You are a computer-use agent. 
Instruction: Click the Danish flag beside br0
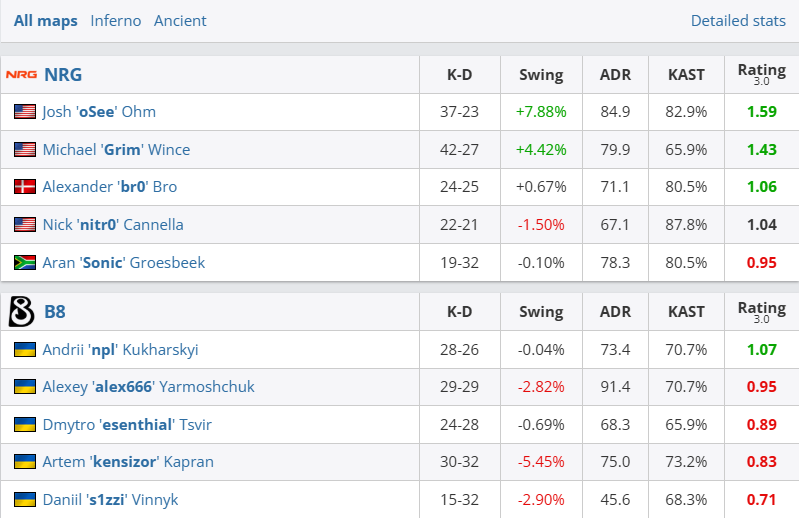[25, 187]
